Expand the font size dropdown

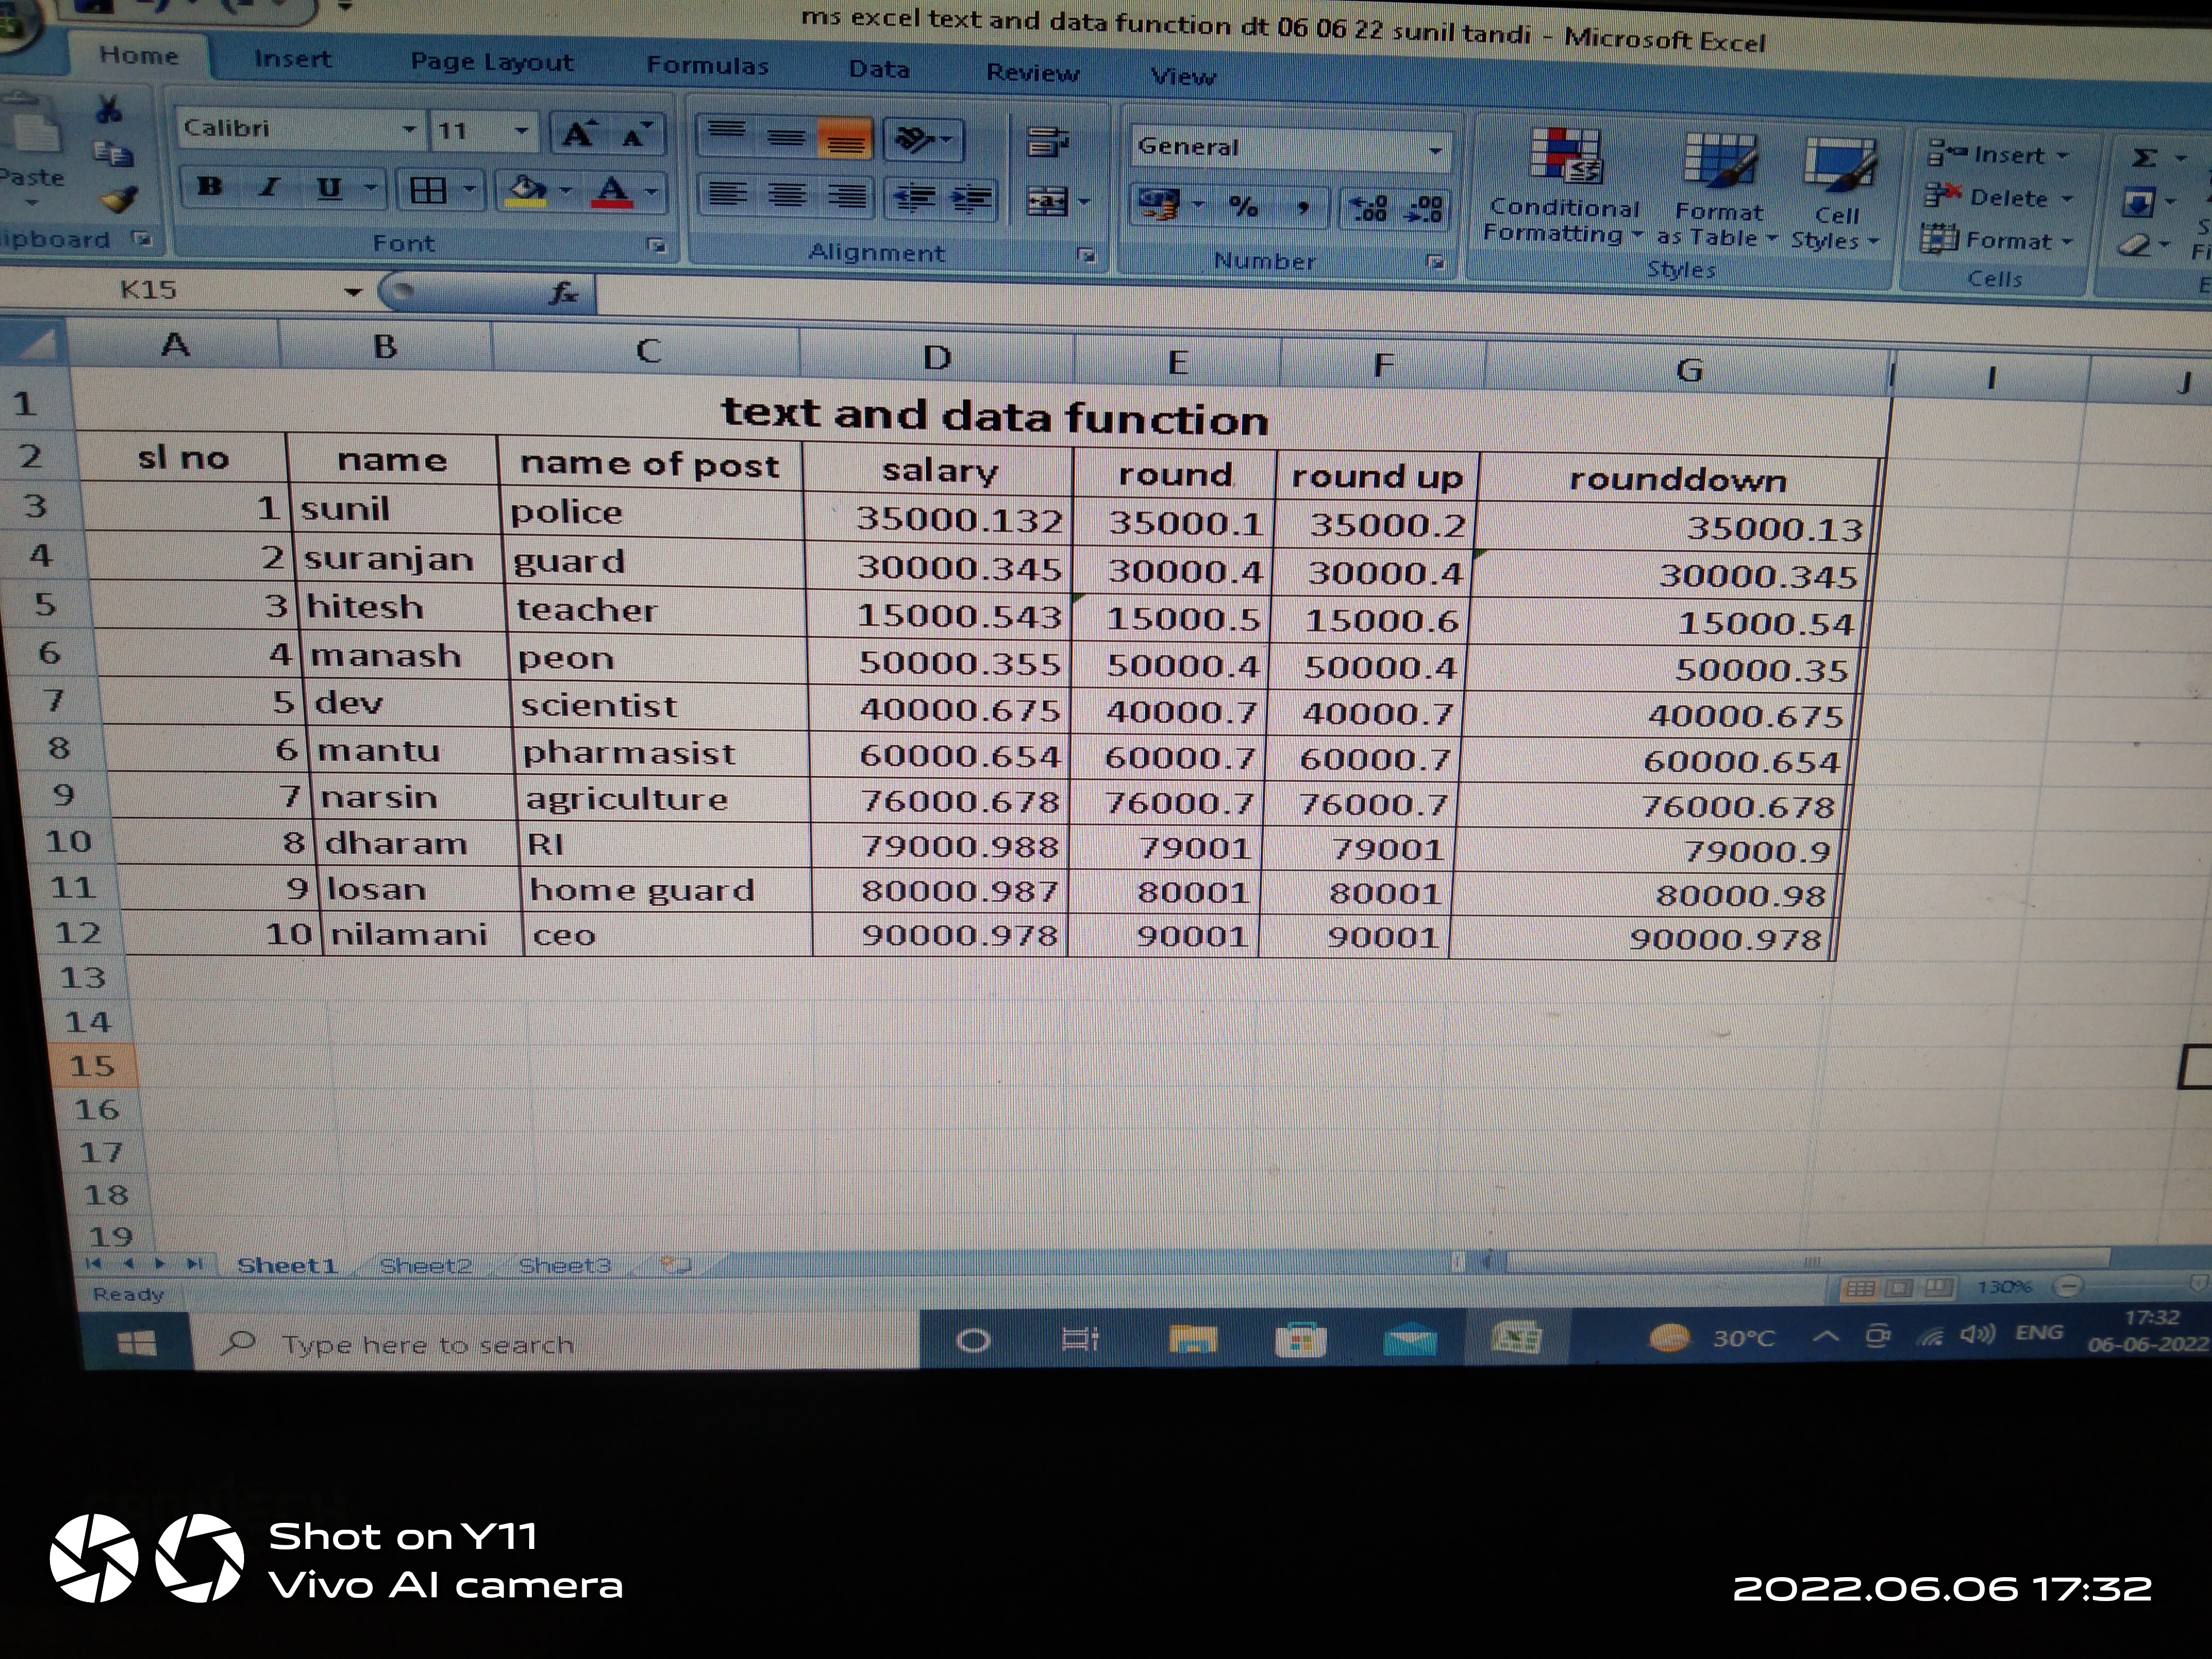pos(521,131)
